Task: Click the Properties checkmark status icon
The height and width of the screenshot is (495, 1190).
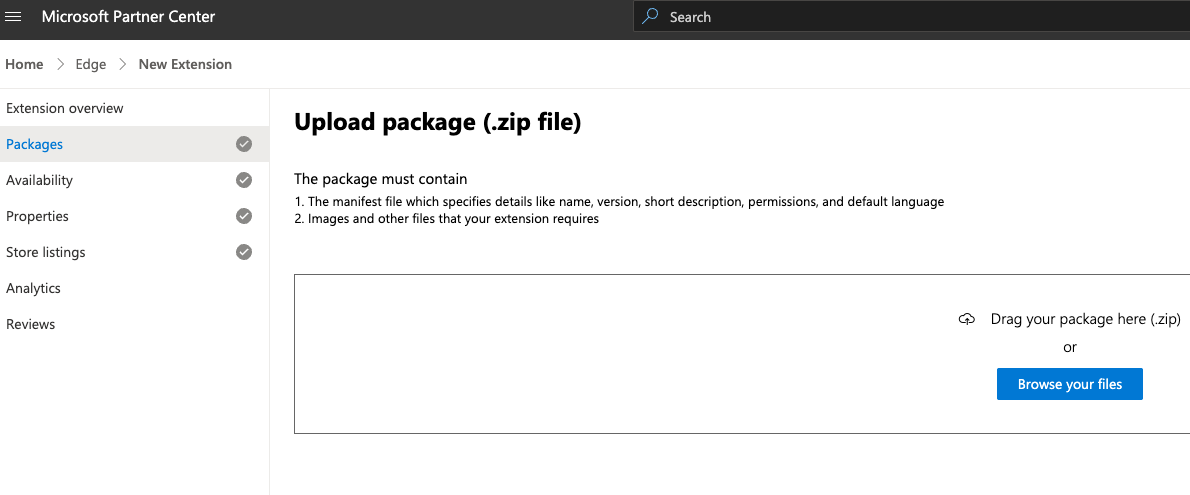Action: point(244,216)
